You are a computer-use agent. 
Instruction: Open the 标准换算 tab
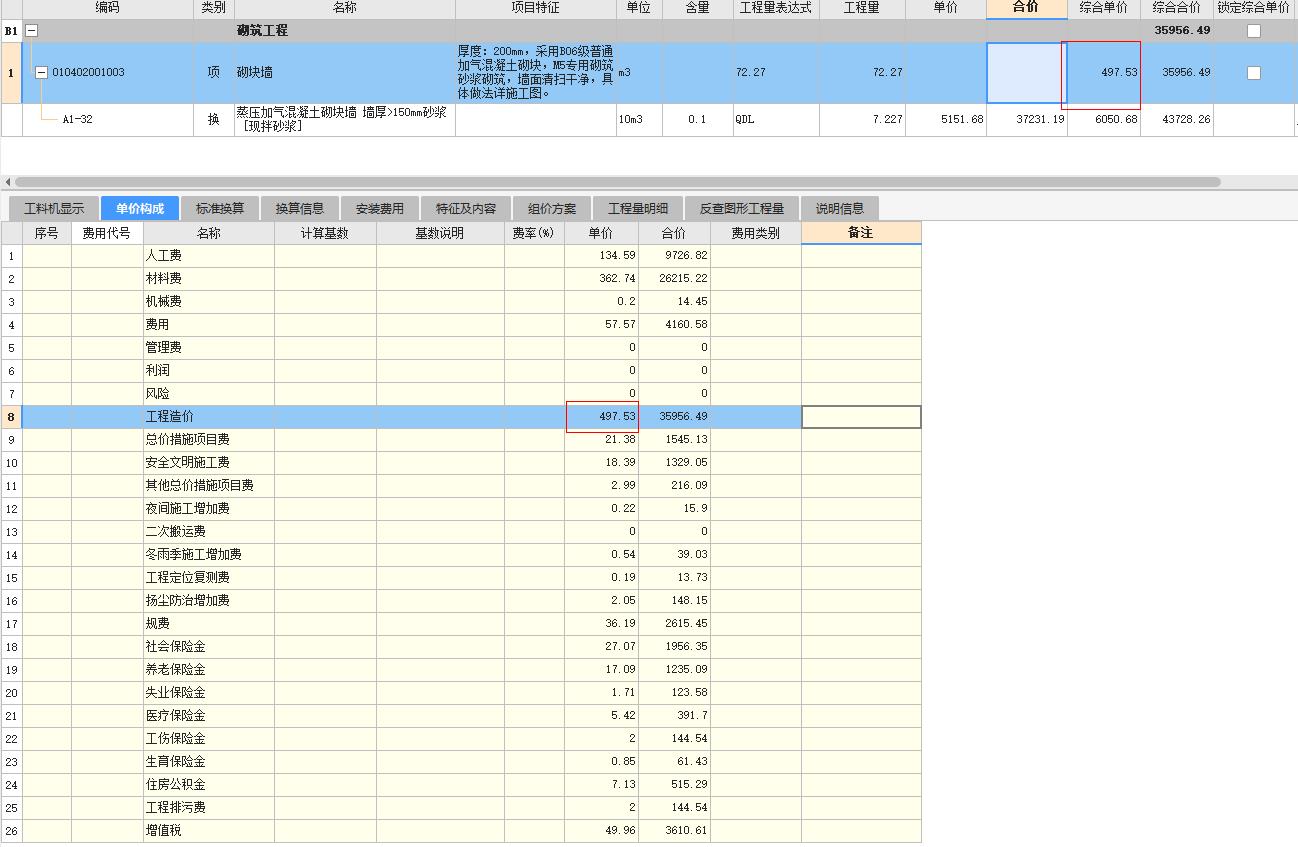tap(220, 209)
